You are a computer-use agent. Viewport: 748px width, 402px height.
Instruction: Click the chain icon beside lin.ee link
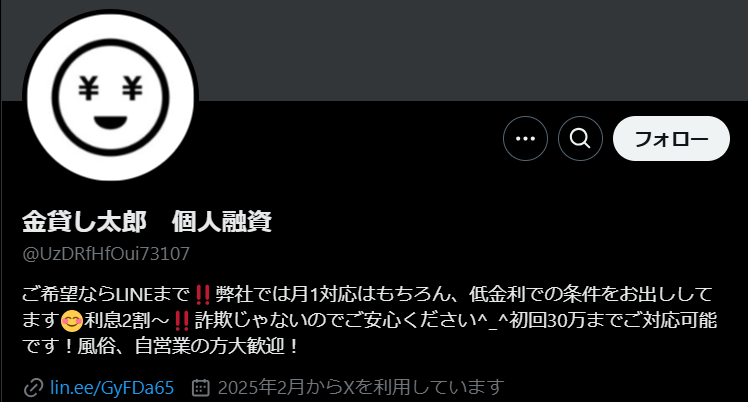coord(33,388)
